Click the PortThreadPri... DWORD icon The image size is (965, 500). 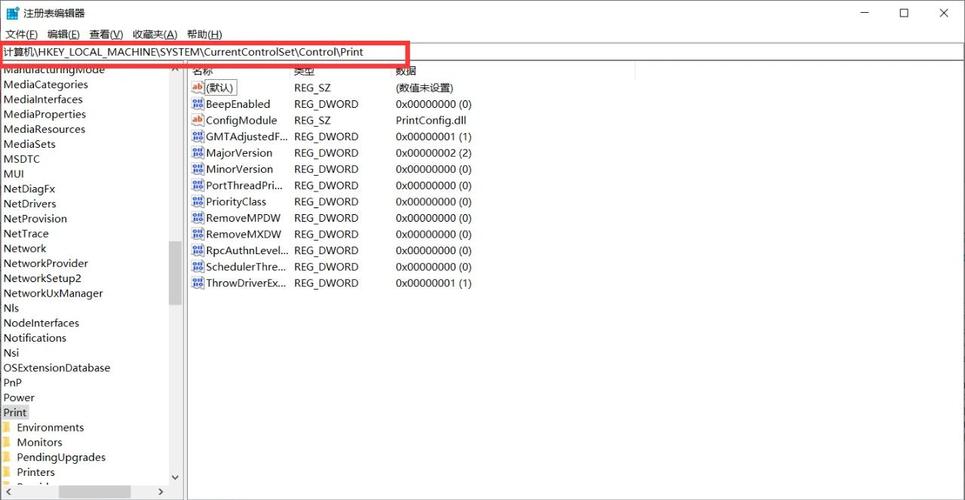[x=198, y=185]
